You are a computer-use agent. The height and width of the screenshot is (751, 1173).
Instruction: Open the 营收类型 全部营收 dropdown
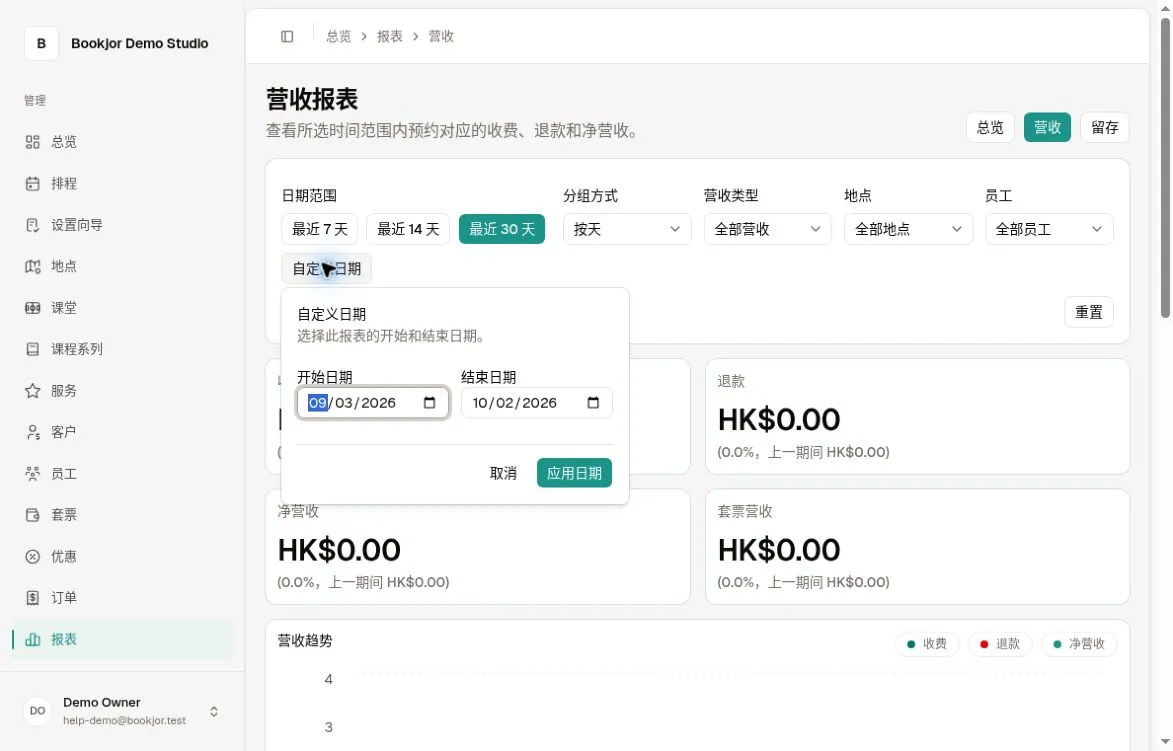768,229
